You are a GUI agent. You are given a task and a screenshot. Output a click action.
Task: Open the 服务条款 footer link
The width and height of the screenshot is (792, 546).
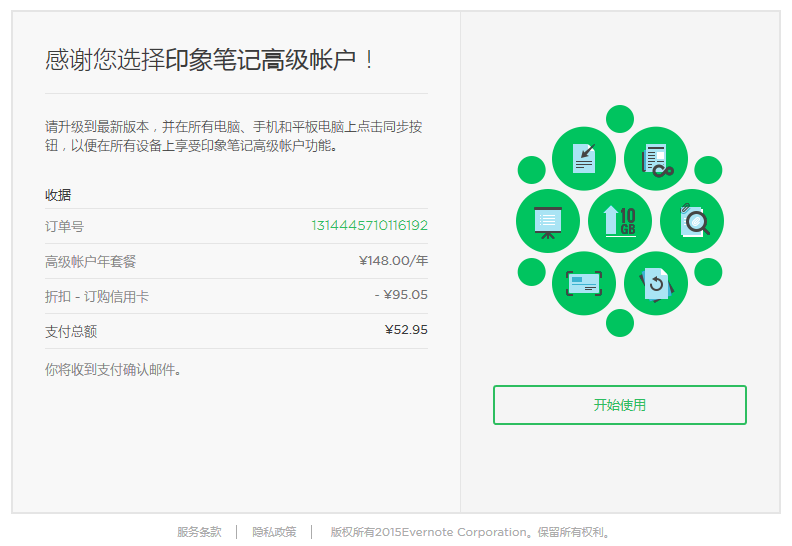[199, 532]
